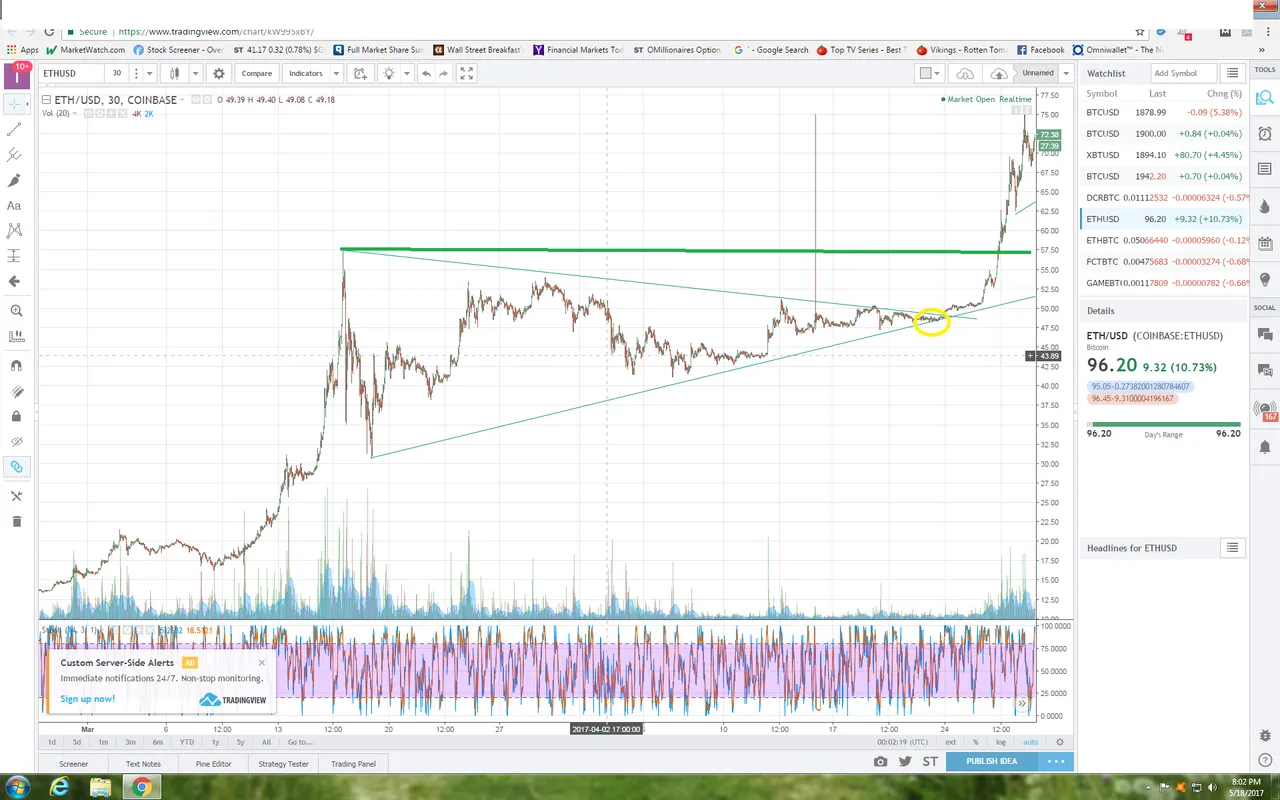Toggle the percent scale option
1280x800 pixels.
pyautogui.click(x=976, y=742)
